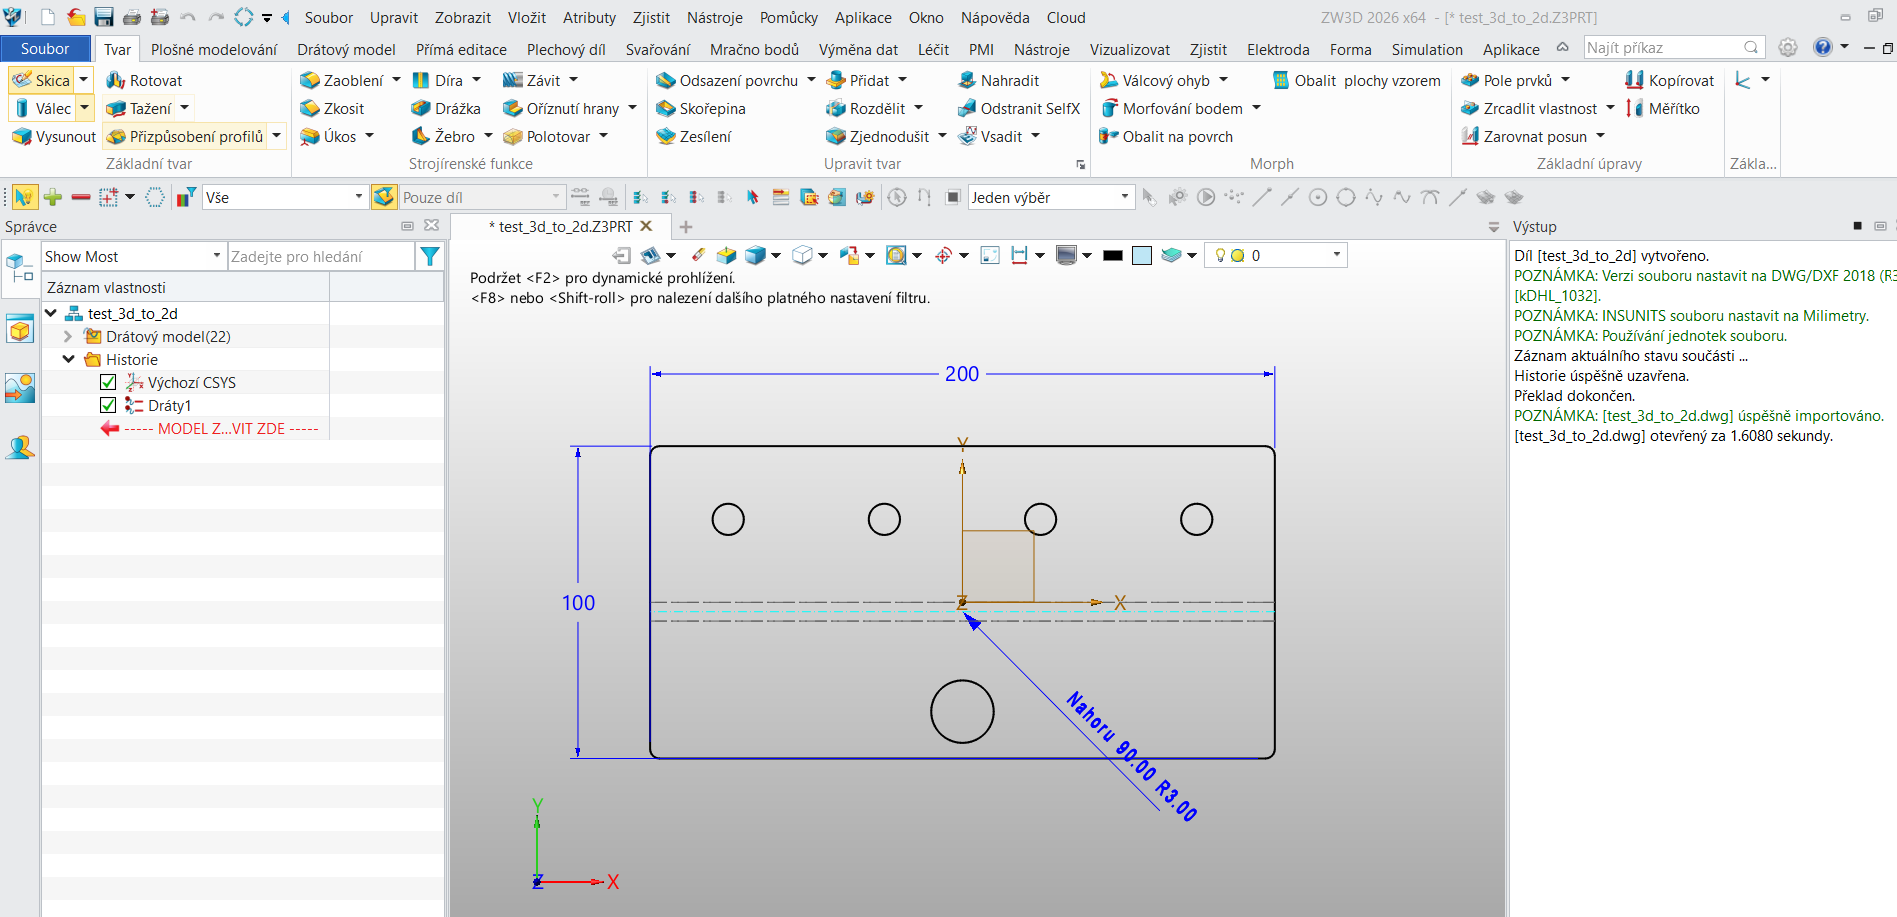Image resolution: width=1897 pixels, height=917 pixels.
Task: Expand the Zaoblení dropdown arrow
Action: click(396, 80)
